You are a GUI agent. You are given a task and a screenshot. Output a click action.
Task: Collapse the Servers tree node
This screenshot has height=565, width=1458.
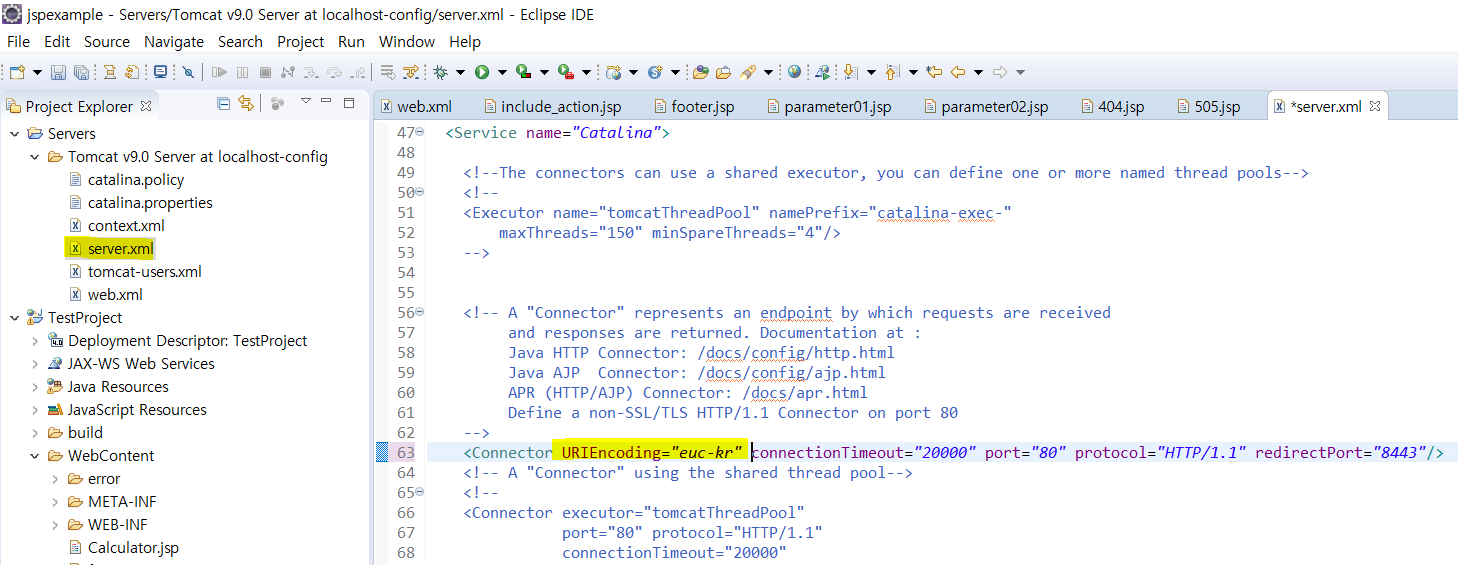14,133
